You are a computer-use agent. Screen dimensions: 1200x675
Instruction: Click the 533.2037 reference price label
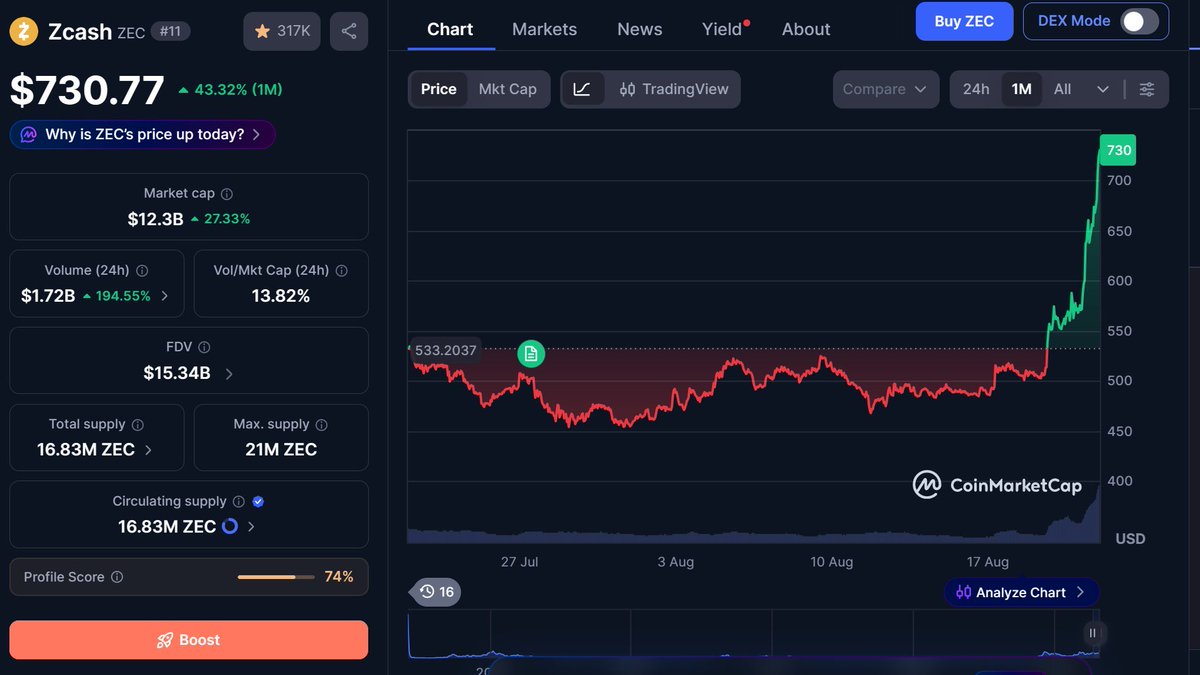tap(446, 350)
